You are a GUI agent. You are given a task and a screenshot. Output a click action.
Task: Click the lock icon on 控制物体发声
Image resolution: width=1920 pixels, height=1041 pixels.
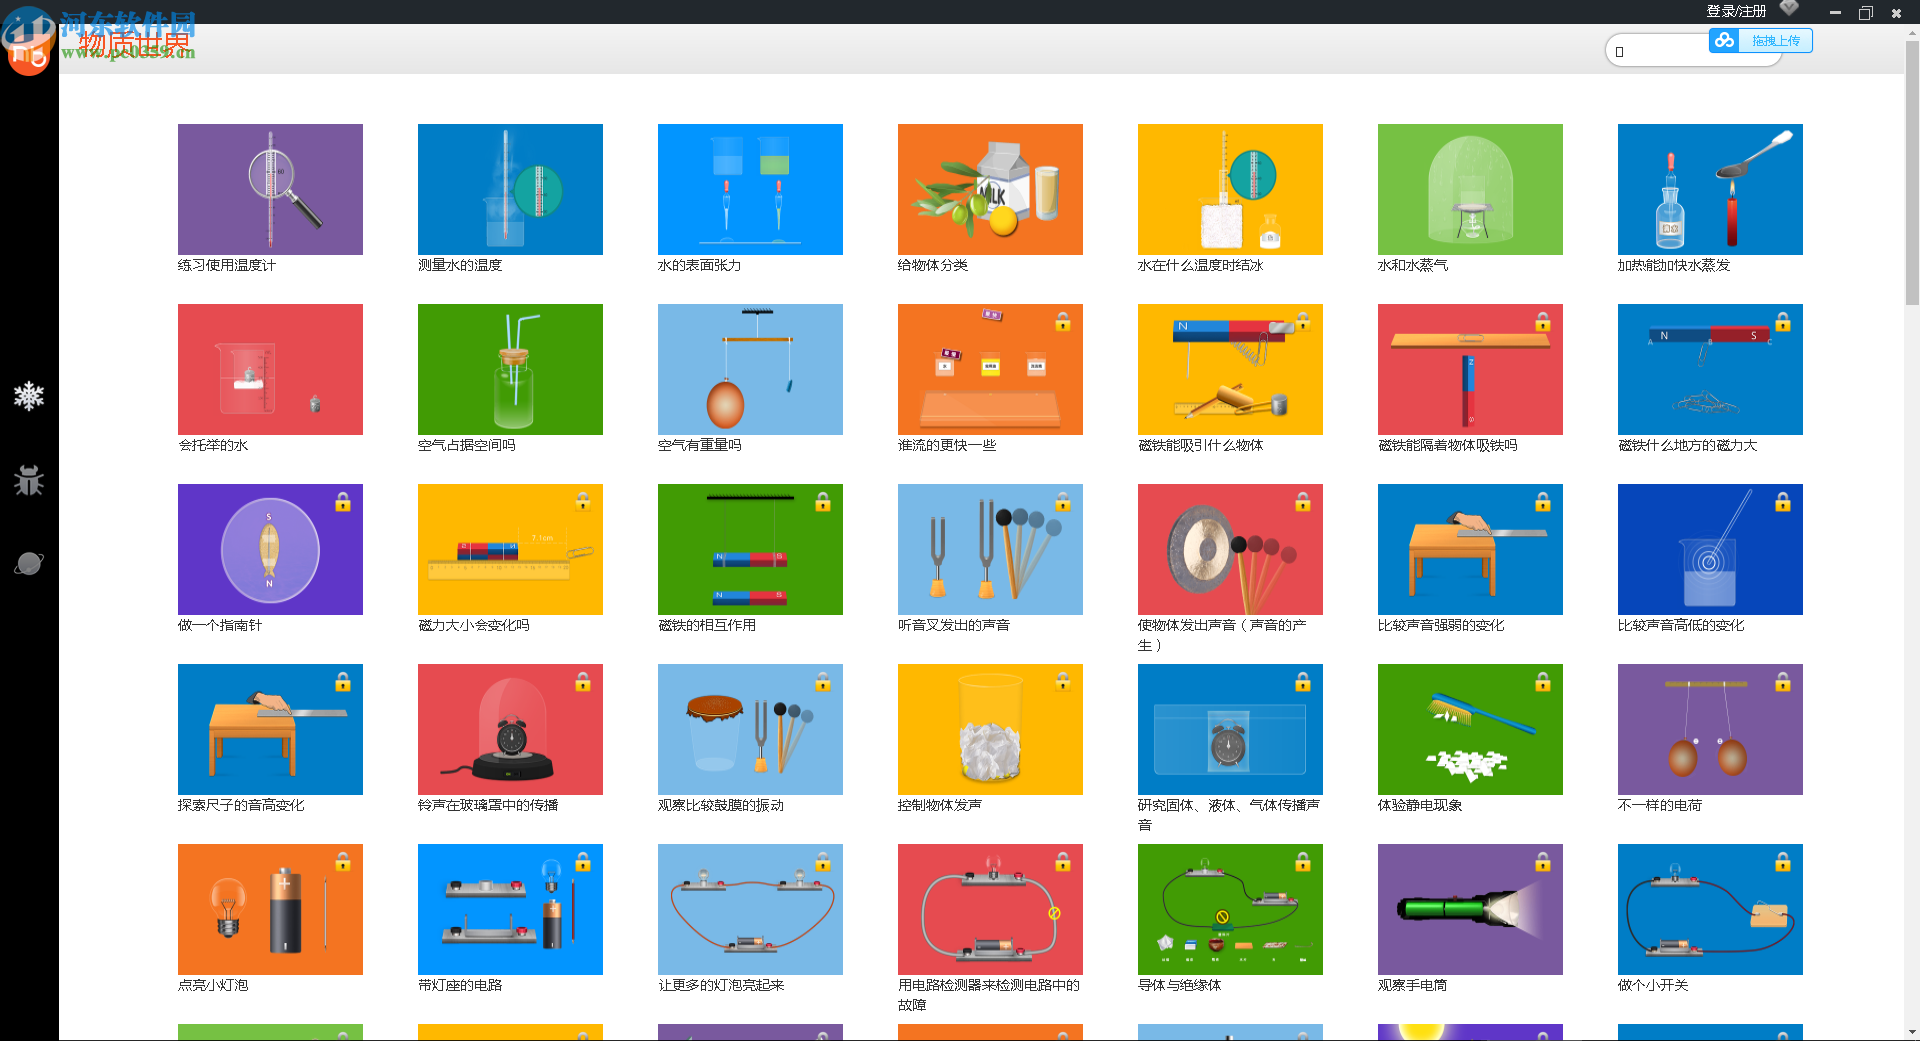[x=1063, y=682]
